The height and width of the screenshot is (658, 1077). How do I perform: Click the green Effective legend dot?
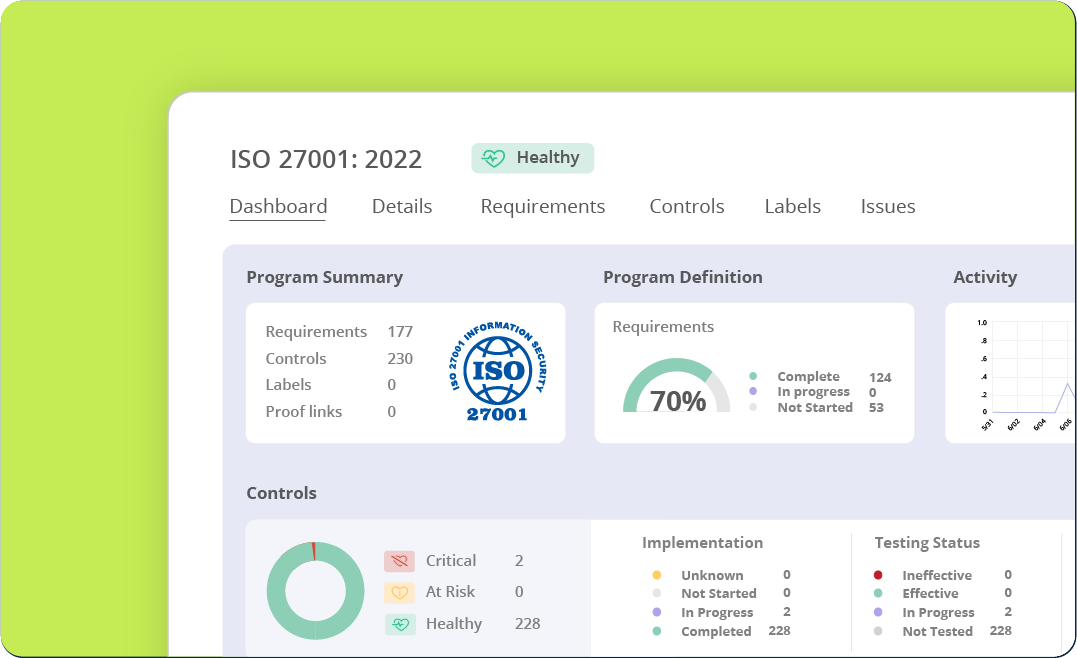coord(878,593)
